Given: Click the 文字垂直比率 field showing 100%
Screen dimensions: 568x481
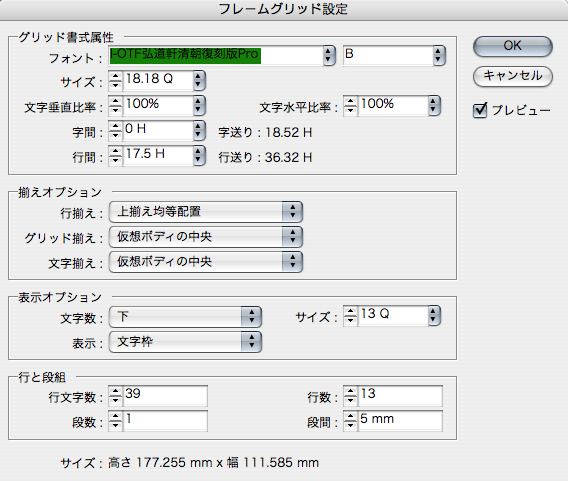Looking at the screenshot, I should (158, 105).
